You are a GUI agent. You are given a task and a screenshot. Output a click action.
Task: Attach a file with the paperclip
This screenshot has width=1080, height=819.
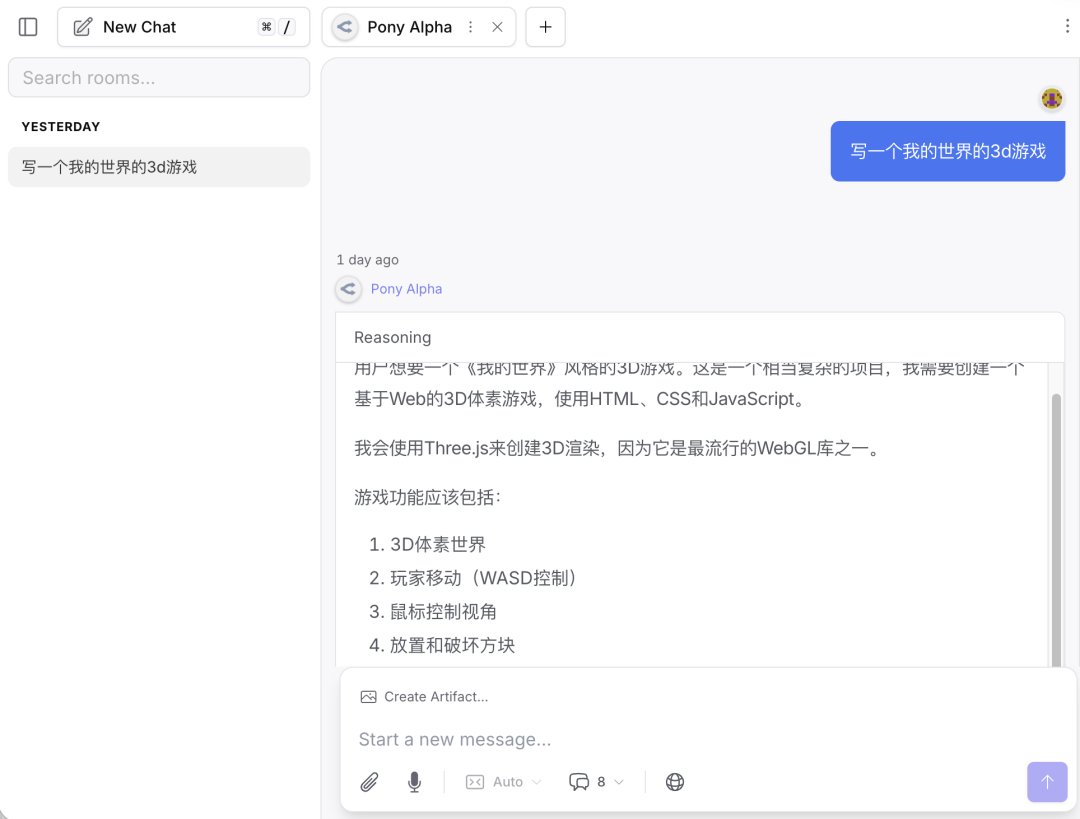[369, 782]
